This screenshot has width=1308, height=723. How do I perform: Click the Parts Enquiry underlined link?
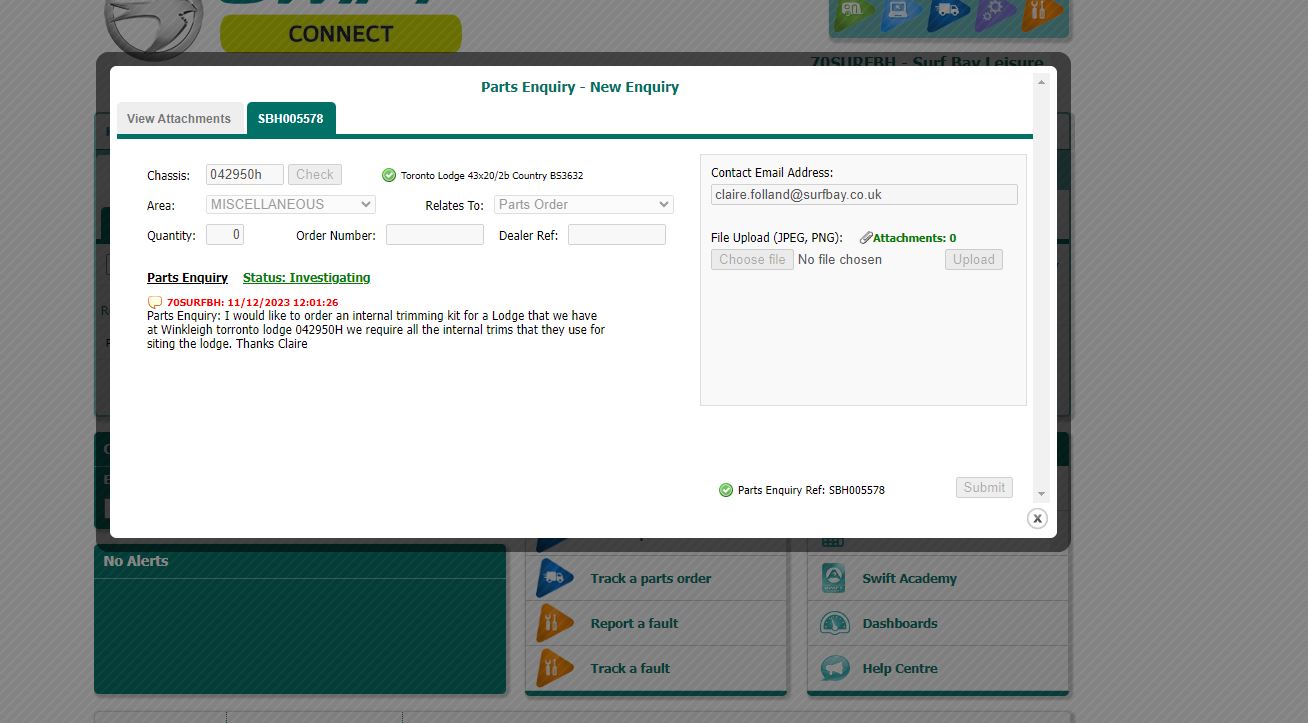187,278
